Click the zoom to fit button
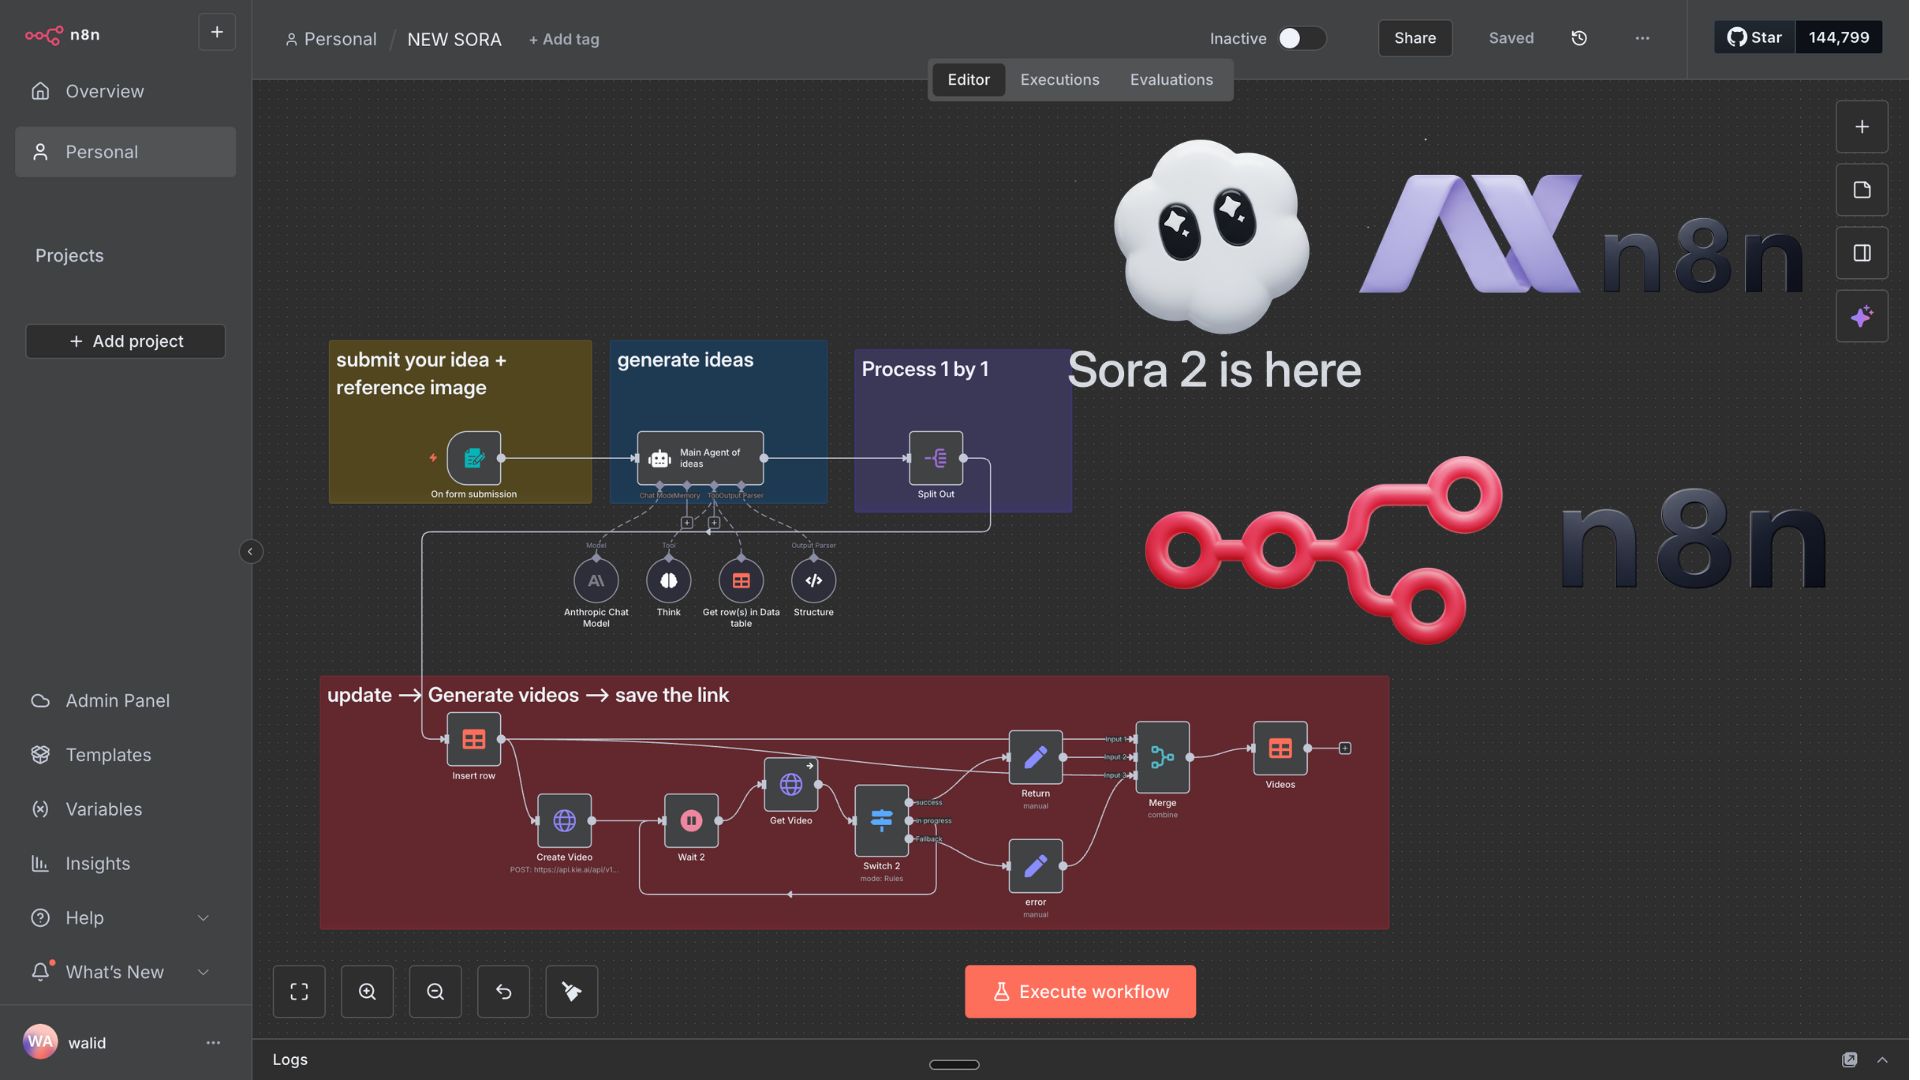The image size is (1920, 1080). 299,992
